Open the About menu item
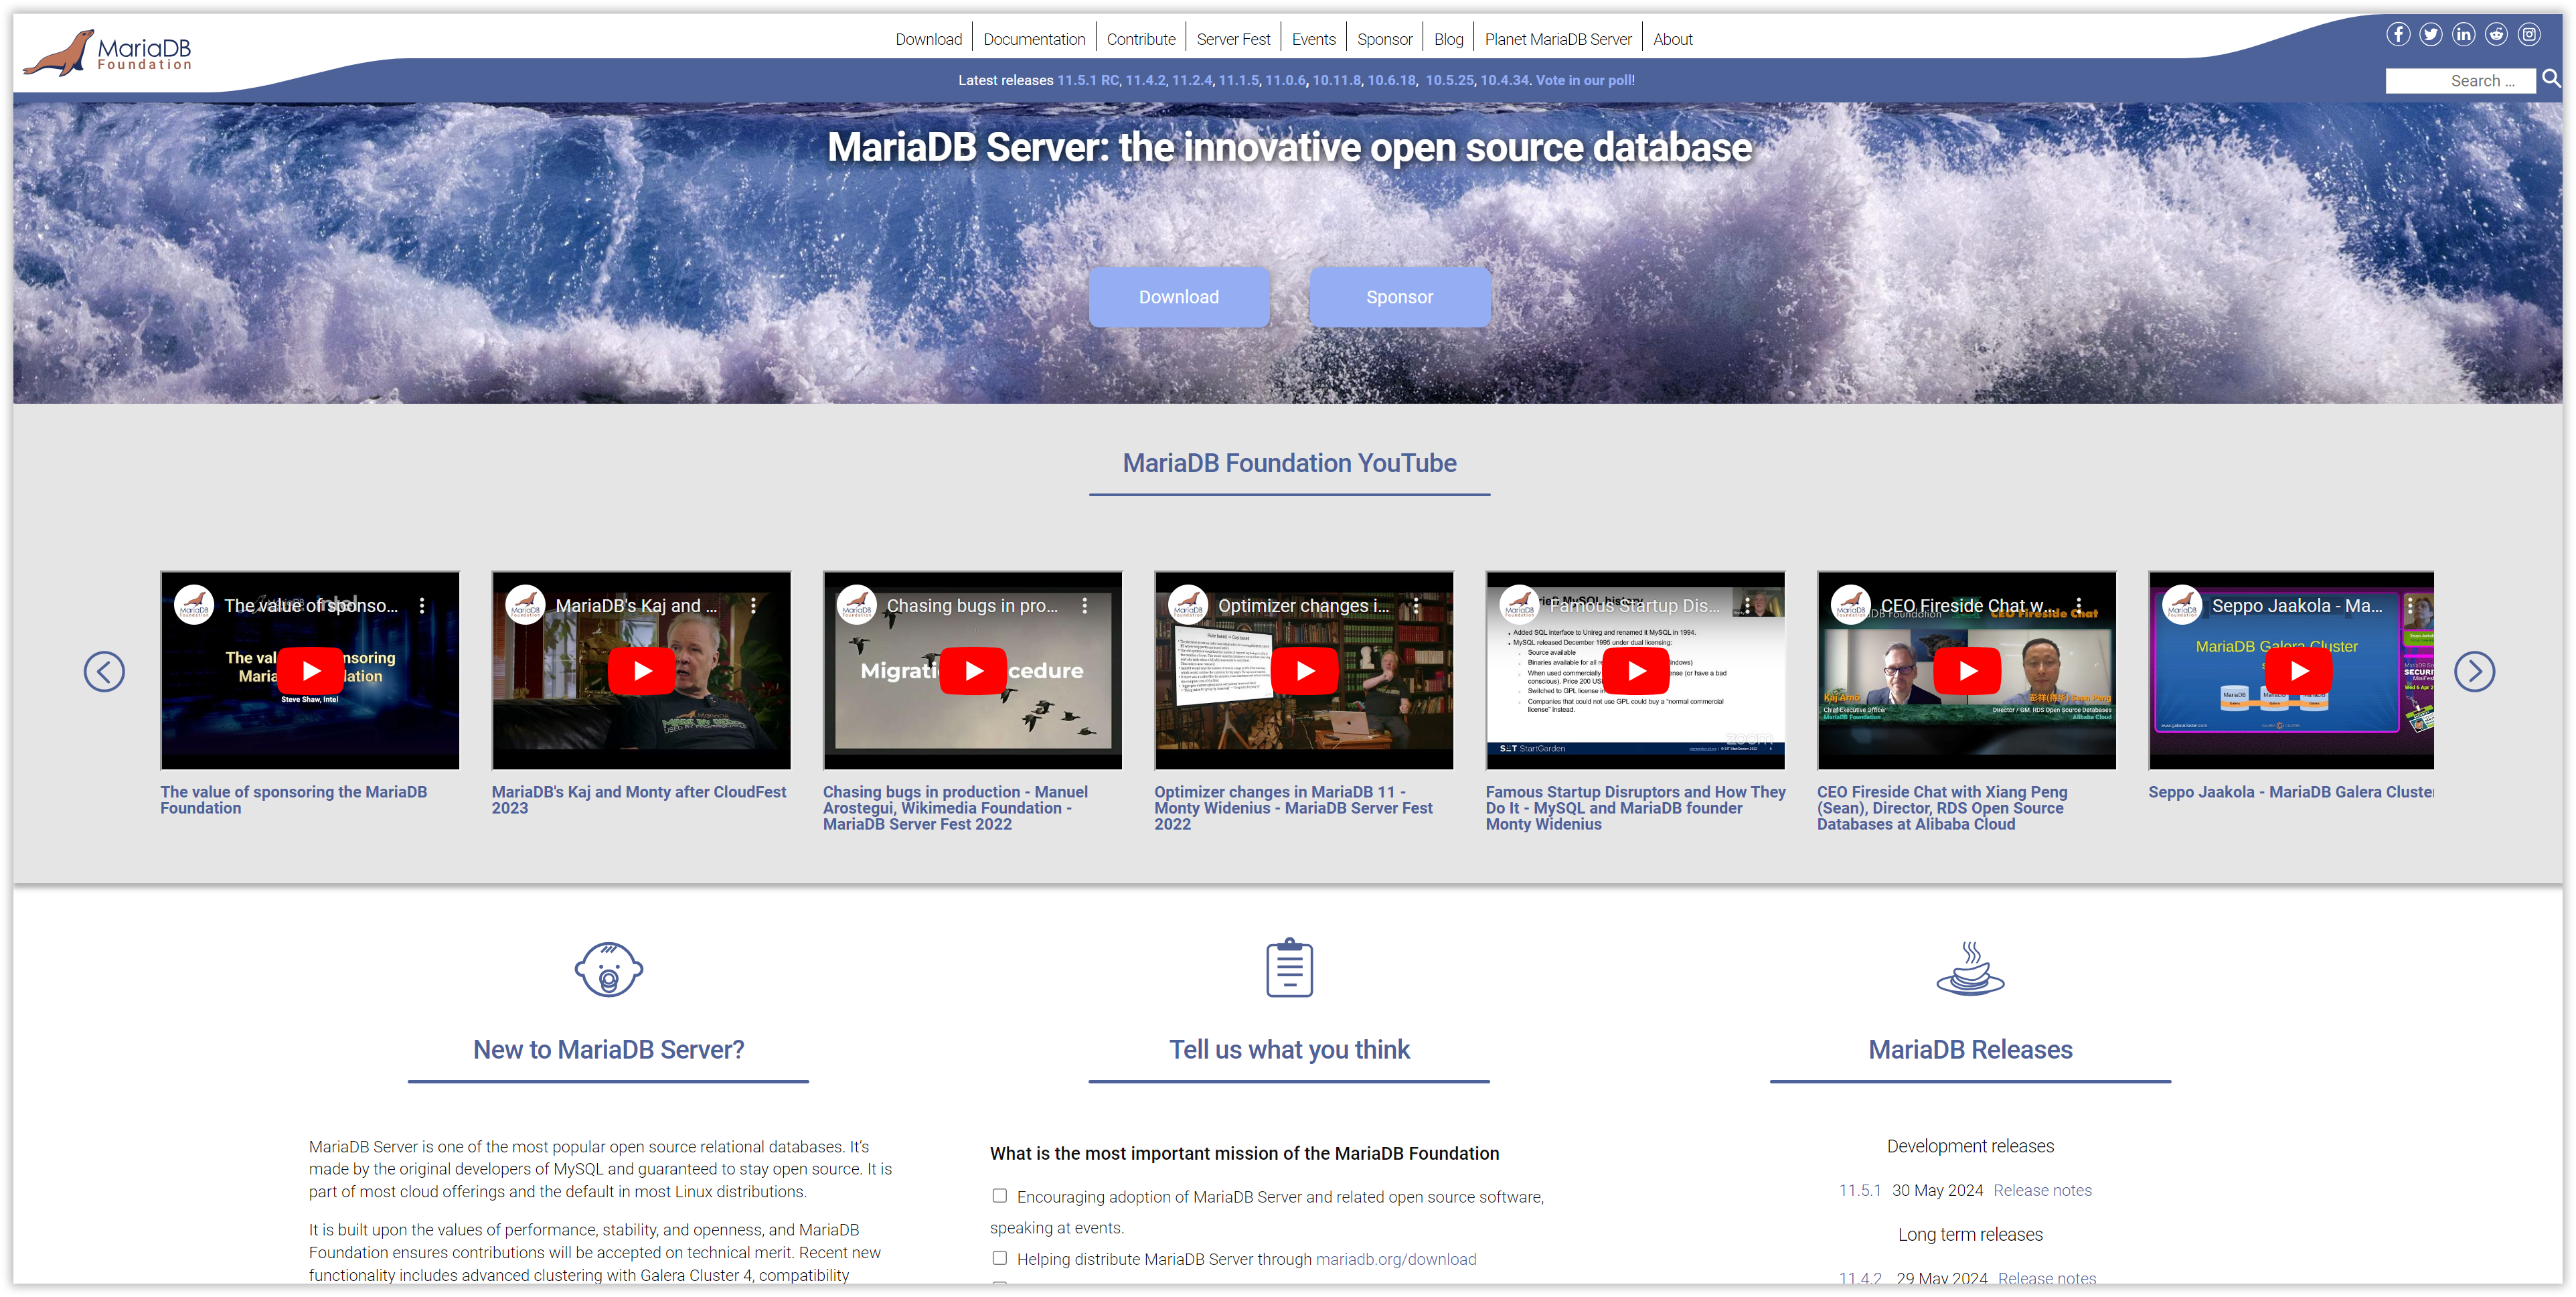Screen dimensions: 2576x1297 (1672, 39)
